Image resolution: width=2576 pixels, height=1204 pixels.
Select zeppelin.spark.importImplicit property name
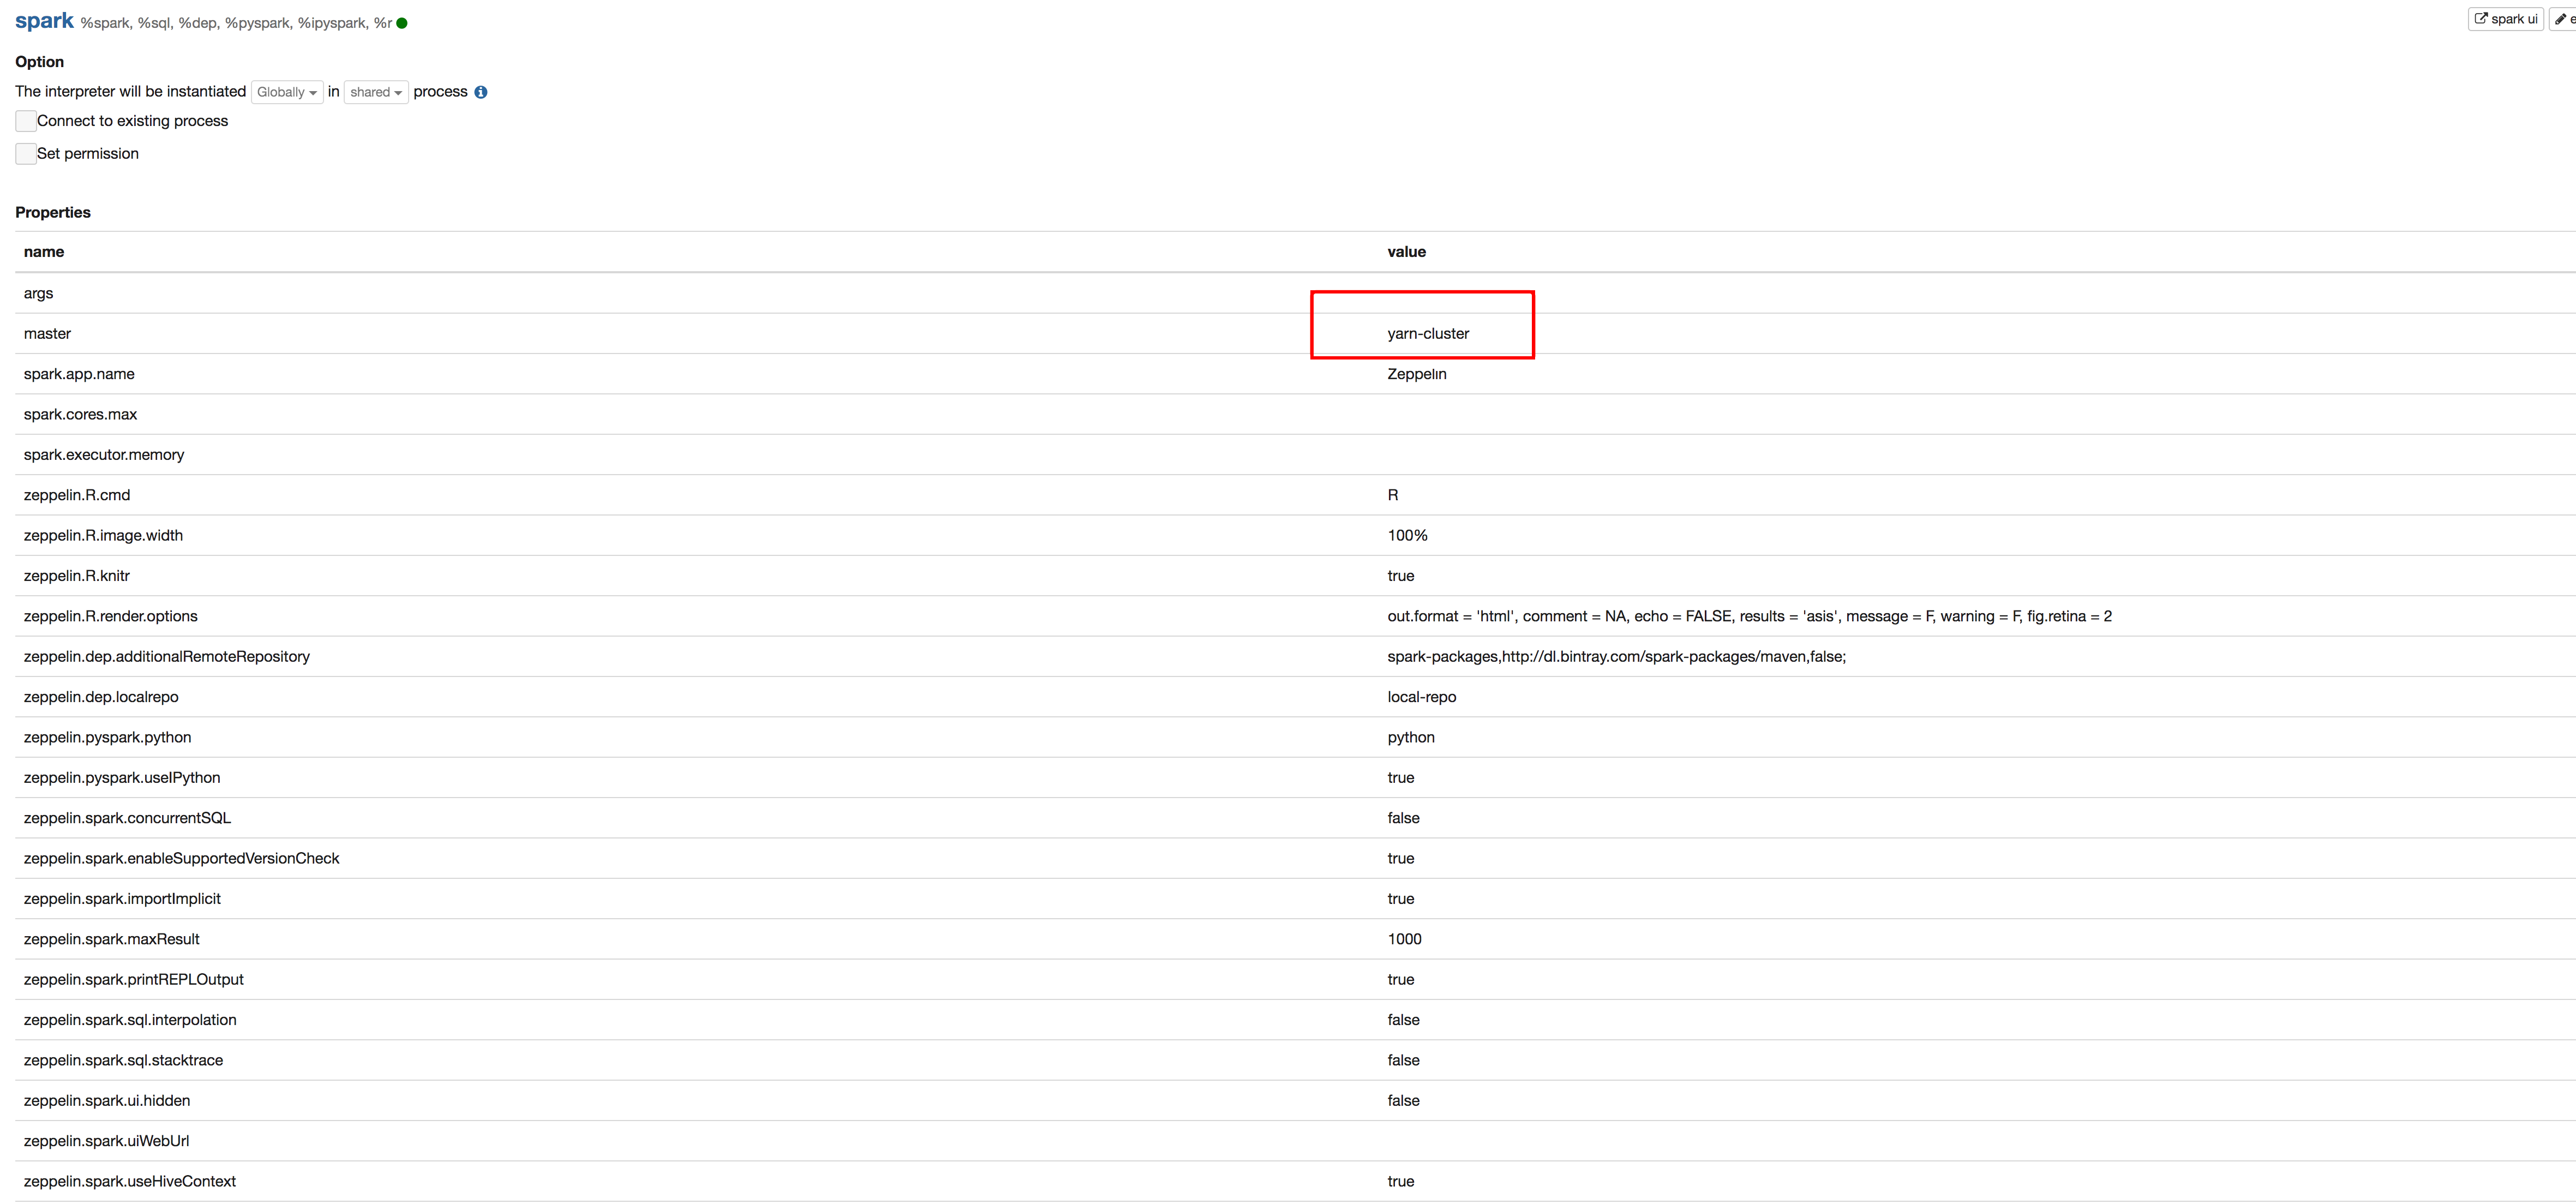click(122, 899)
